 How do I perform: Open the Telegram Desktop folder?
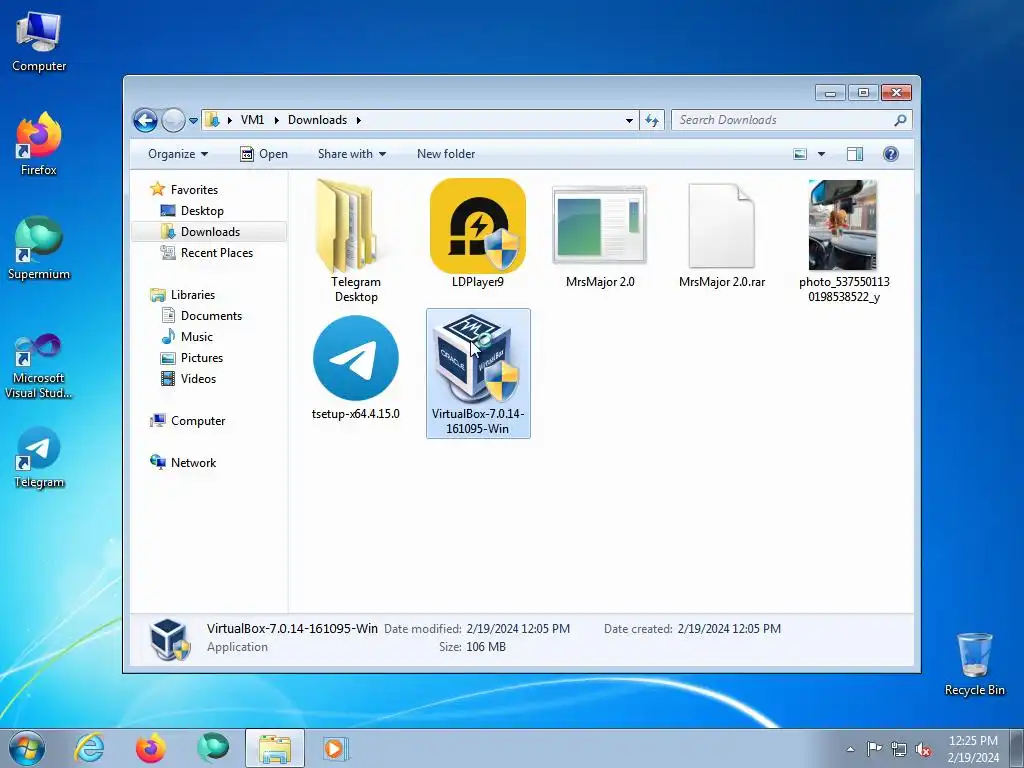point(355,240)
